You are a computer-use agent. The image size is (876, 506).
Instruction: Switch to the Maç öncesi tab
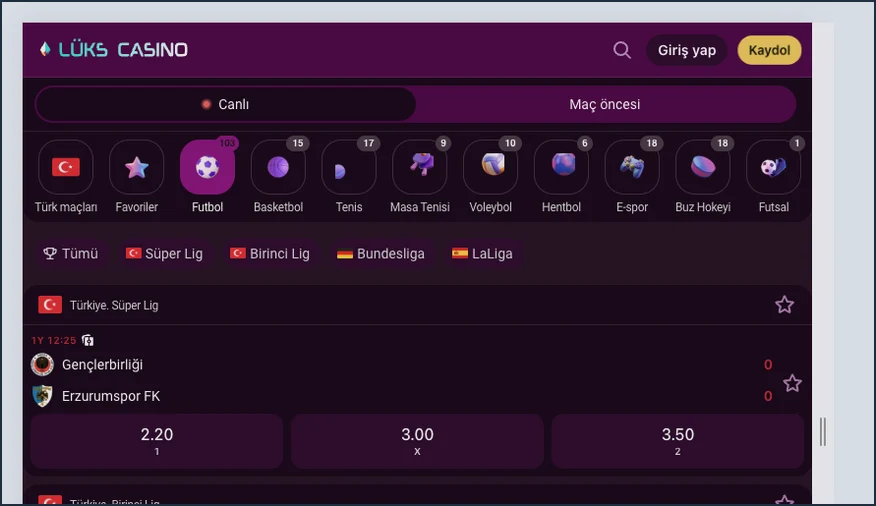coord(605,104)
